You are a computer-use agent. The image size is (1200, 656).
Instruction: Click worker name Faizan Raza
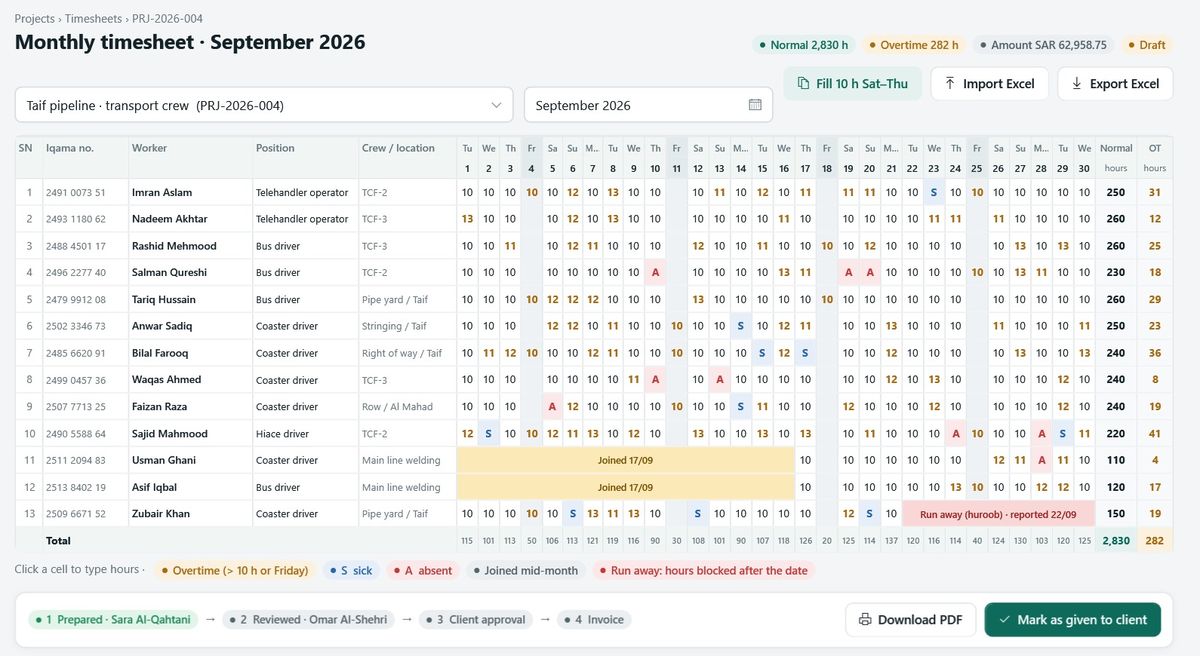(x=160, y=407)
